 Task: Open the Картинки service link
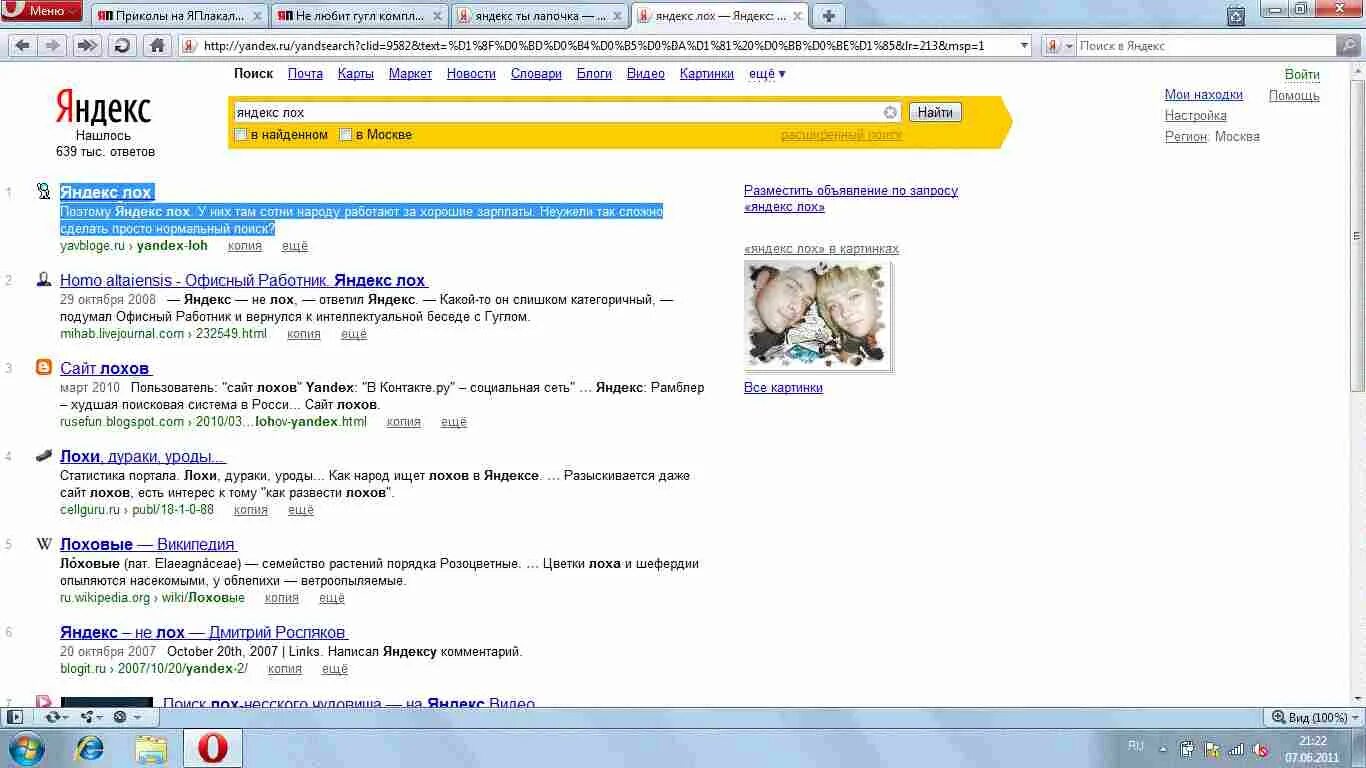tap(707, 74)
